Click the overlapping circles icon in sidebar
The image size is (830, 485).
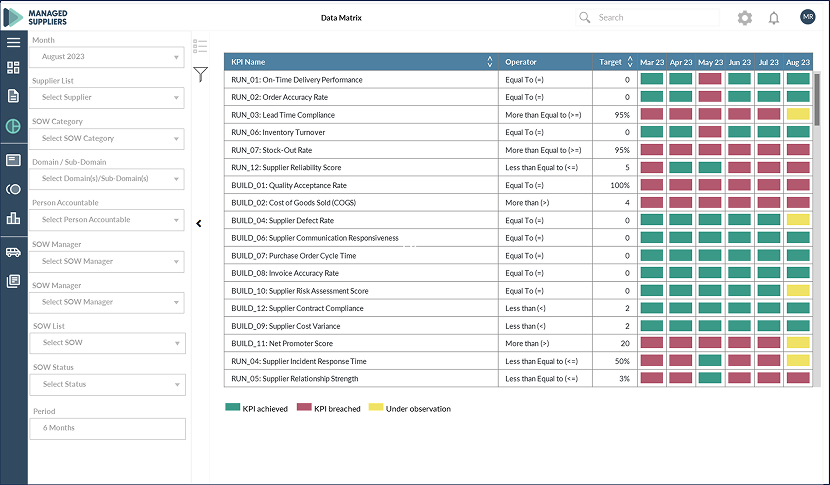[x=13, y=189]
